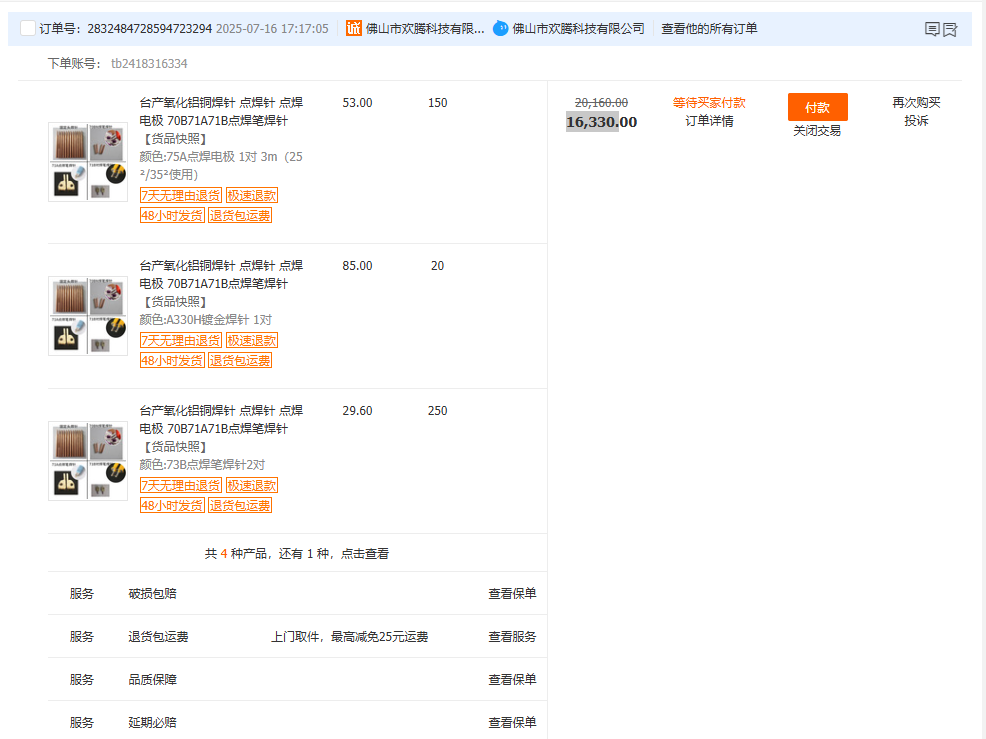Click 48小时发货 tag on 75A点焊电极 item

(x=172, y=216)
